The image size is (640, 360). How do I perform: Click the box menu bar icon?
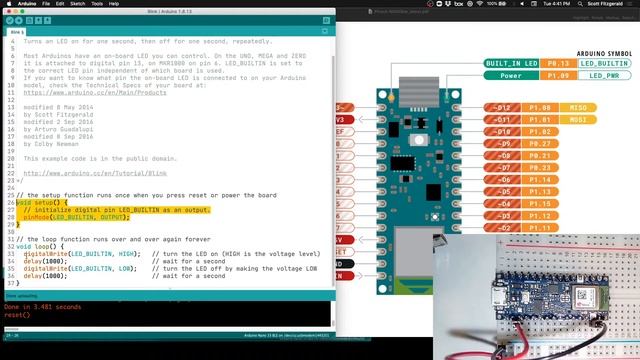click(x=459, y=4)
